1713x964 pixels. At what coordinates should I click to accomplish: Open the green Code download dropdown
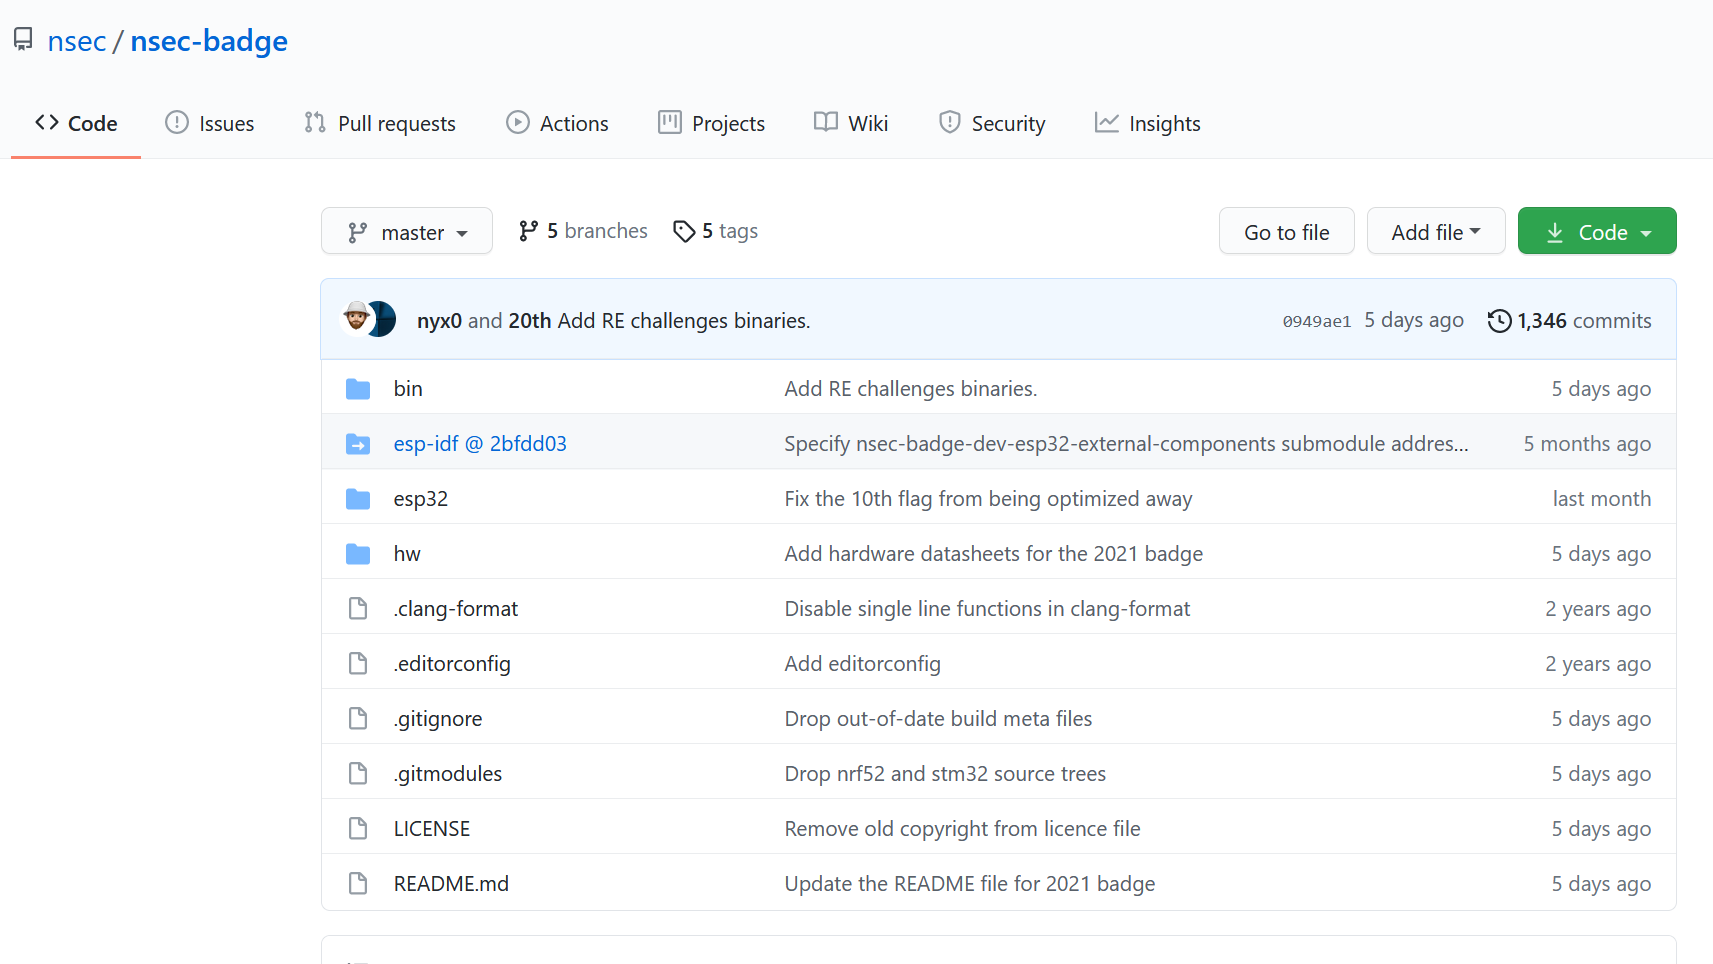pyautogui.click(x=1597, y=232)
